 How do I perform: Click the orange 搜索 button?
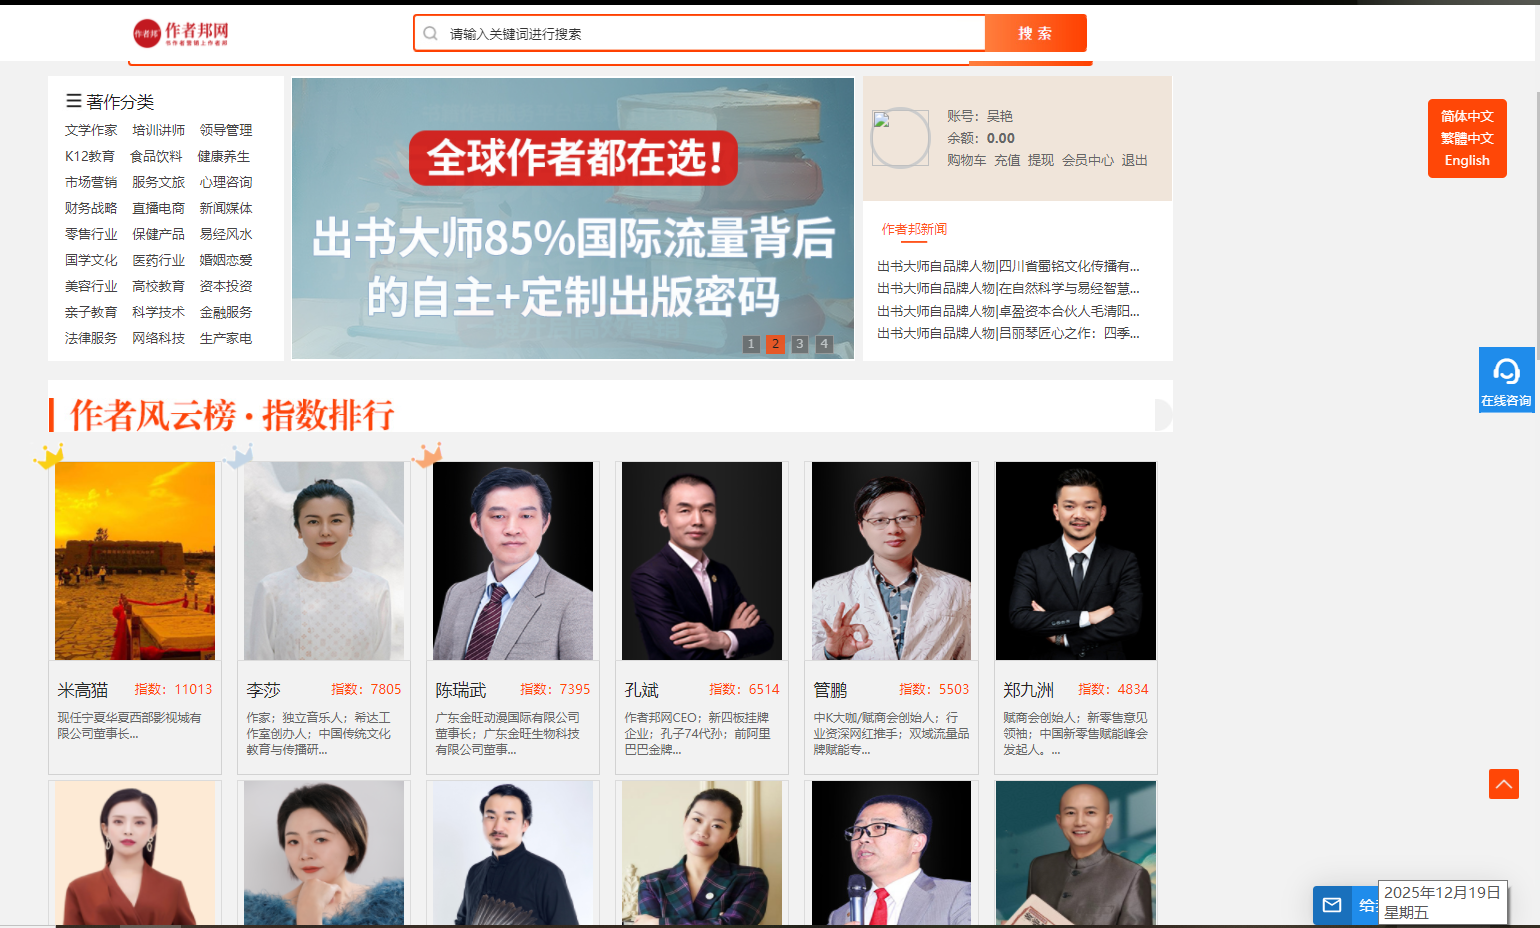[1036, 33]
